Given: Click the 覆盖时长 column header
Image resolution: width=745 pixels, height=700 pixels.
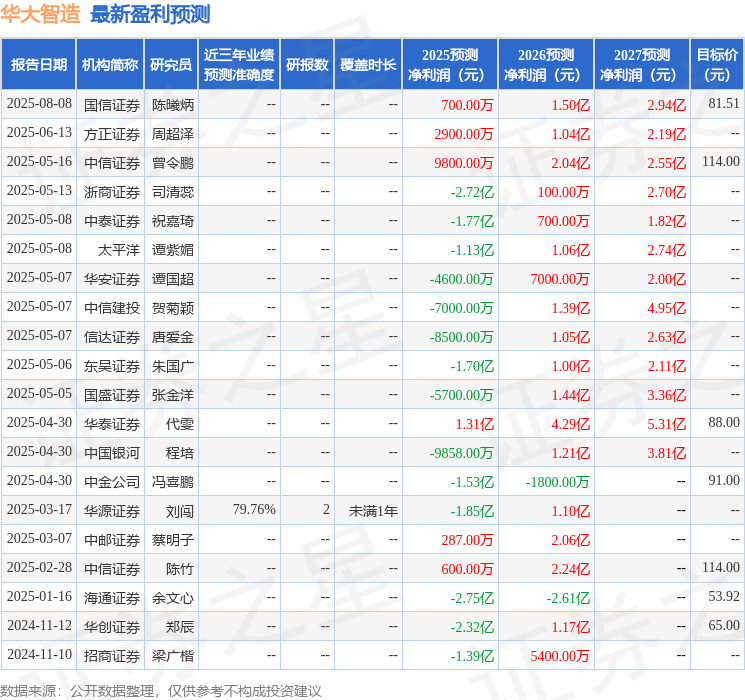Looking at the screenshot, I should pos(368,65).
